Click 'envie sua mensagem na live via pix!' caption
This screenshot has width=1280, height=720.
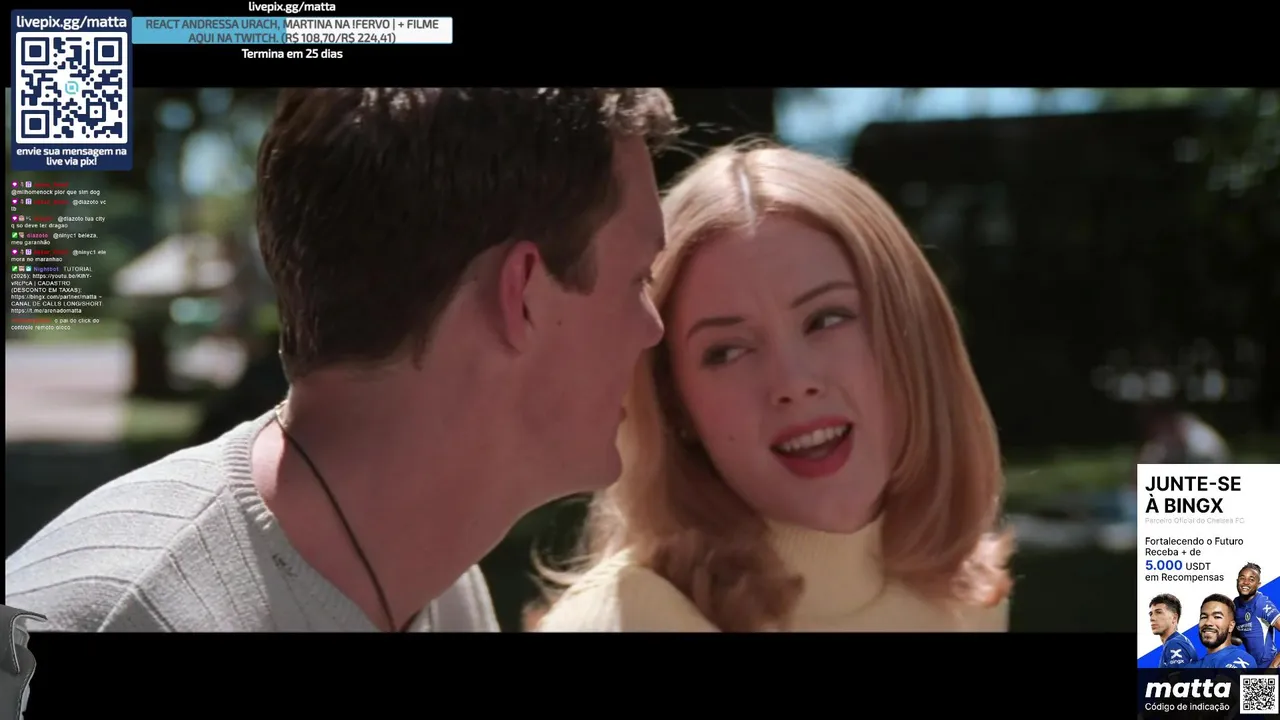[71, 156]
